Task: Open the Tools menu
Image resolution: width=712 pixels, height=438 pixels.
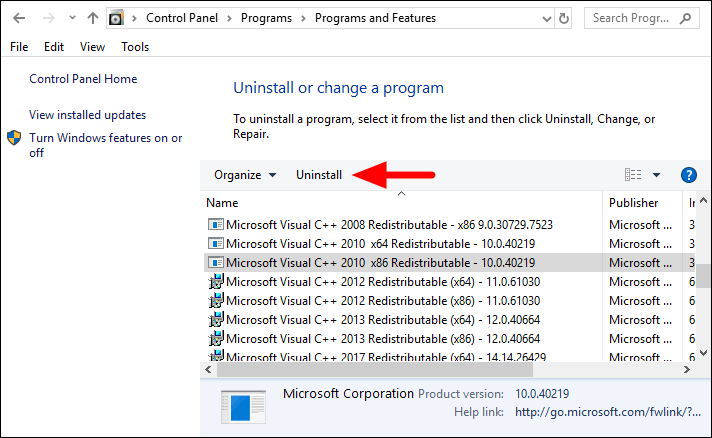Action: click(x=135, y=47)
